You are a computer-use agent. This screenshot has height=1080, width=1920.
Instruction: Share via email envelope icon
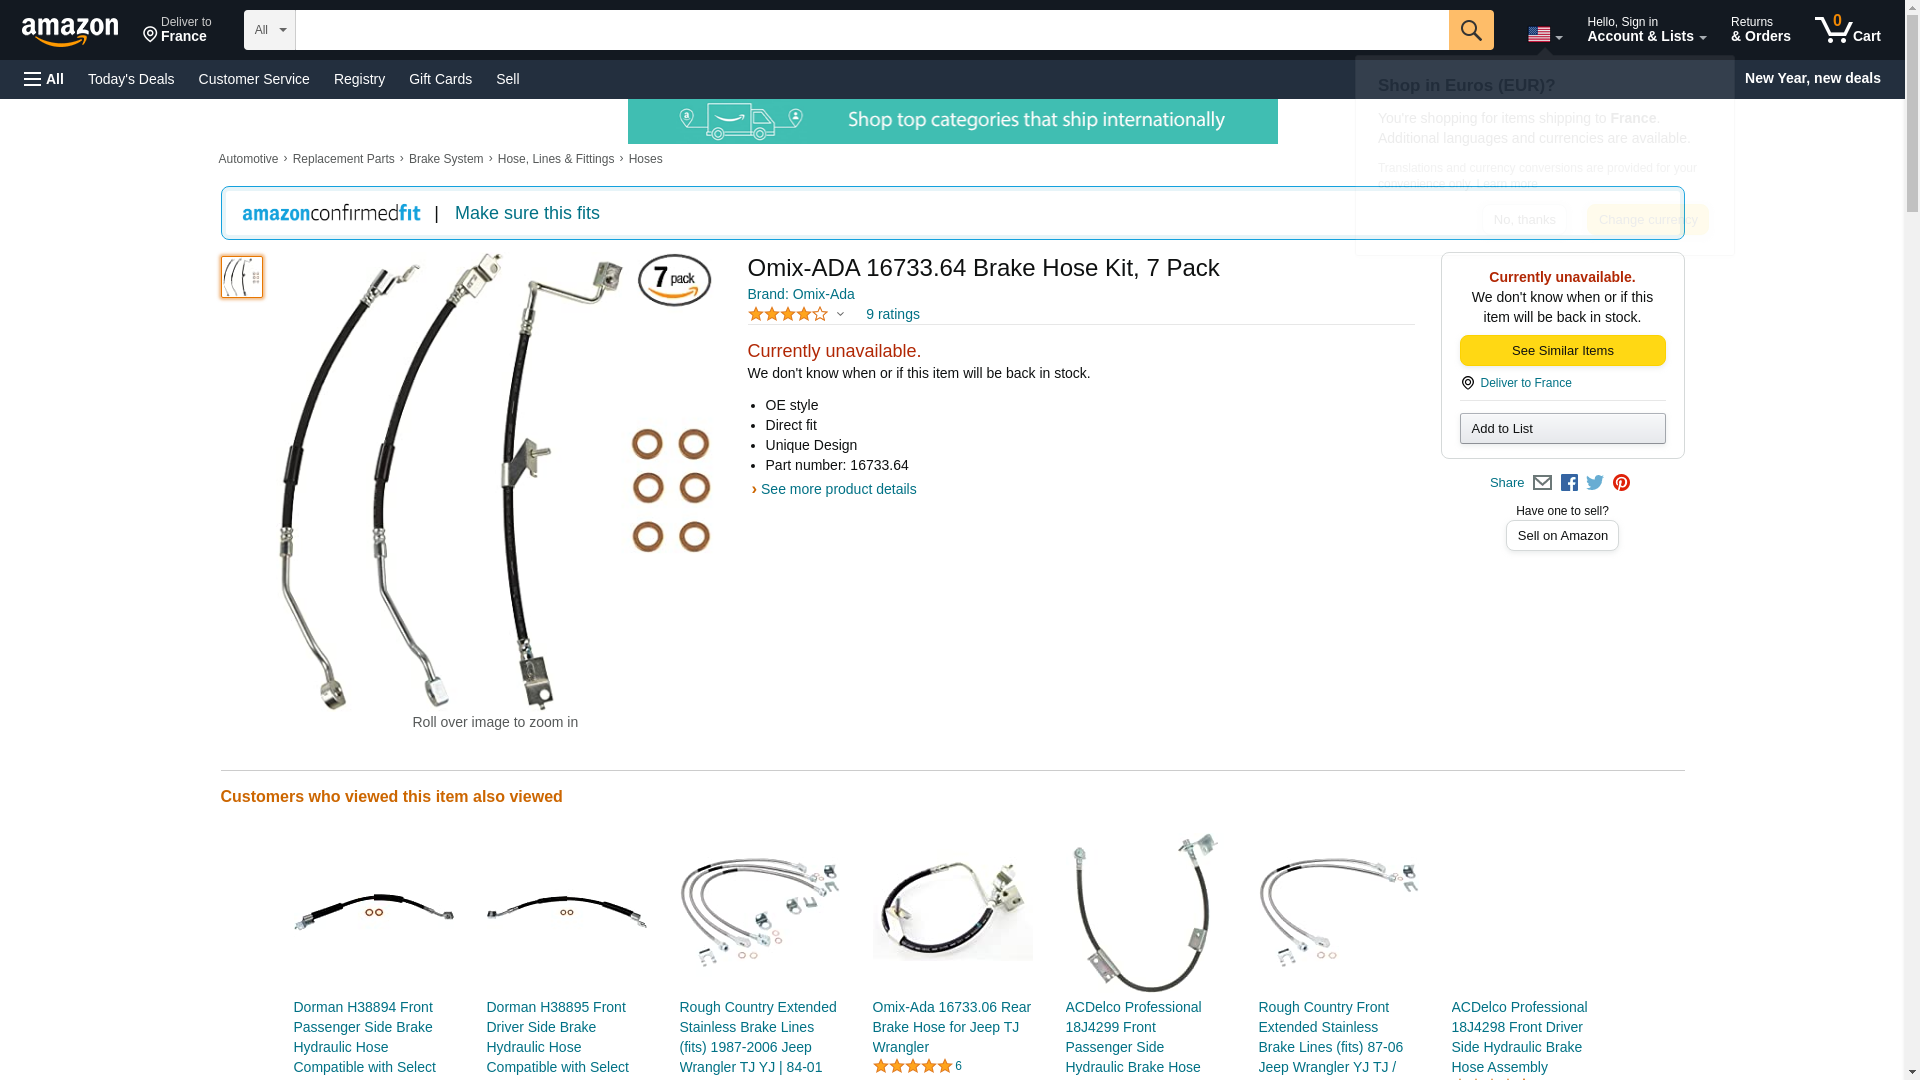1542,483
